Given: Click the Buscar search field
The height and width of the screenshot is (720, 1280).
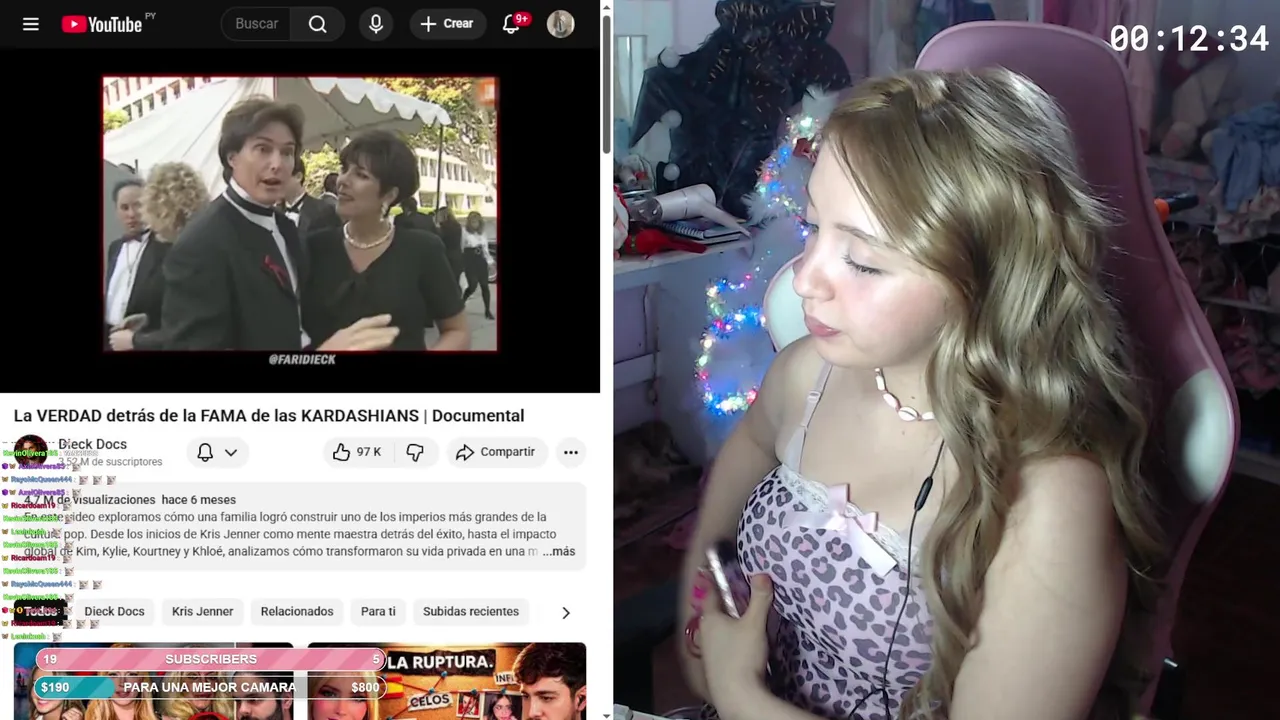Looking at the screenshot, I should [x=257, y=24].
